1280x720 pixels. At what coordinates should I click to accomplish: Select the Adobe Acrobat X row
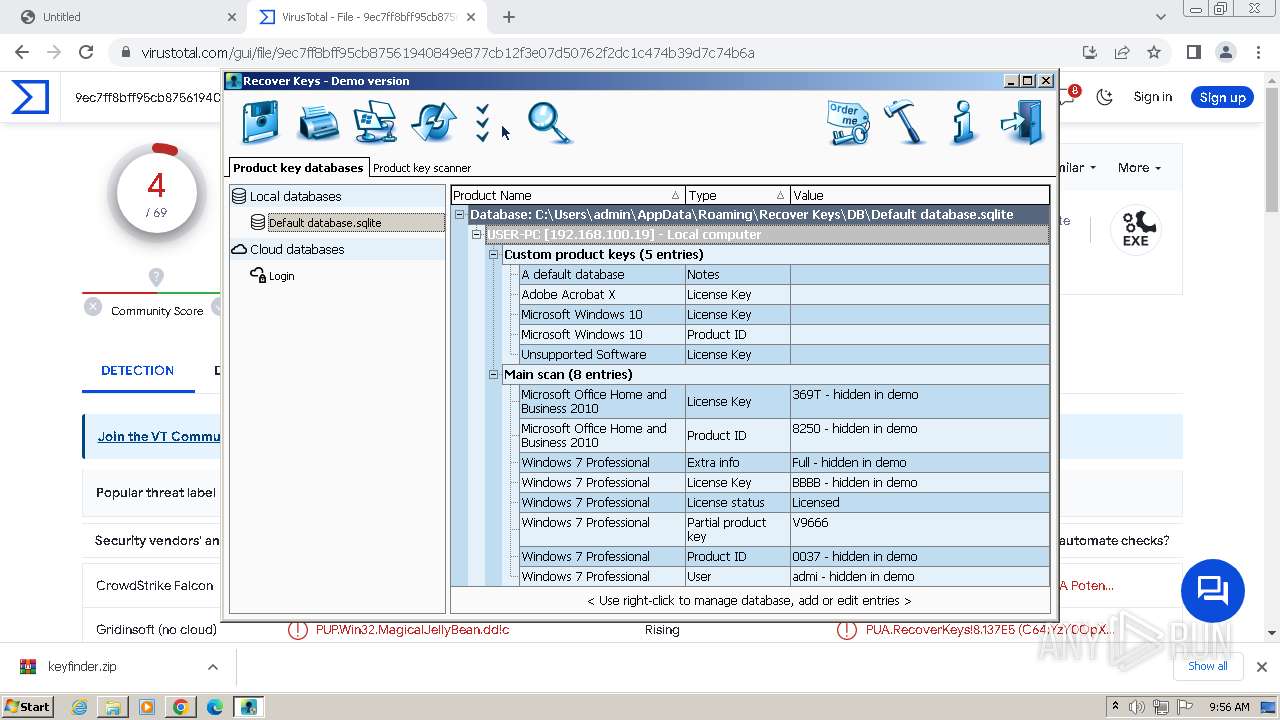784,294
